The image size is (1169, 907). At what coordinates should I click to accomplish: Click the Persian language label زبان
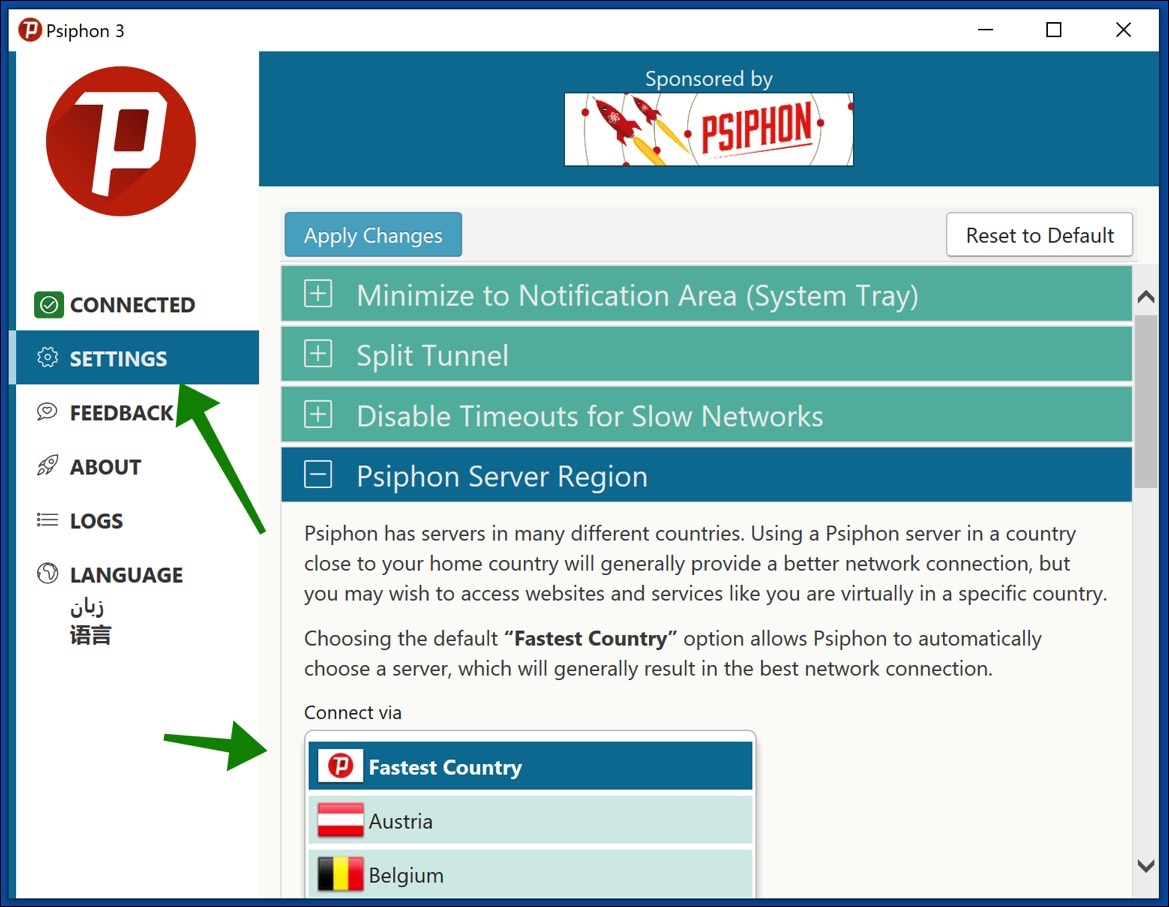point(87,607)
